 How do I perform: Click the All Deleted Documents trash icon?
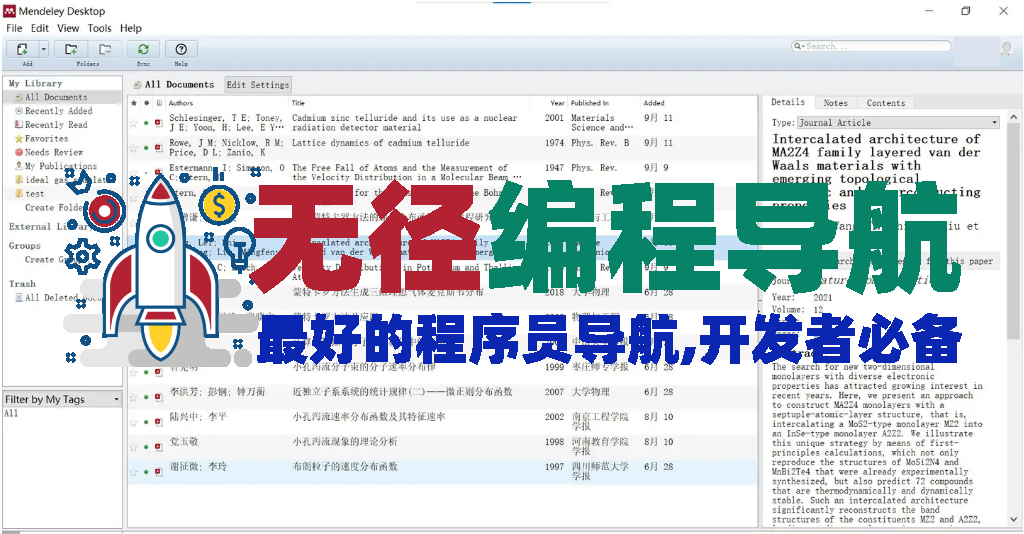click(19, 298)
